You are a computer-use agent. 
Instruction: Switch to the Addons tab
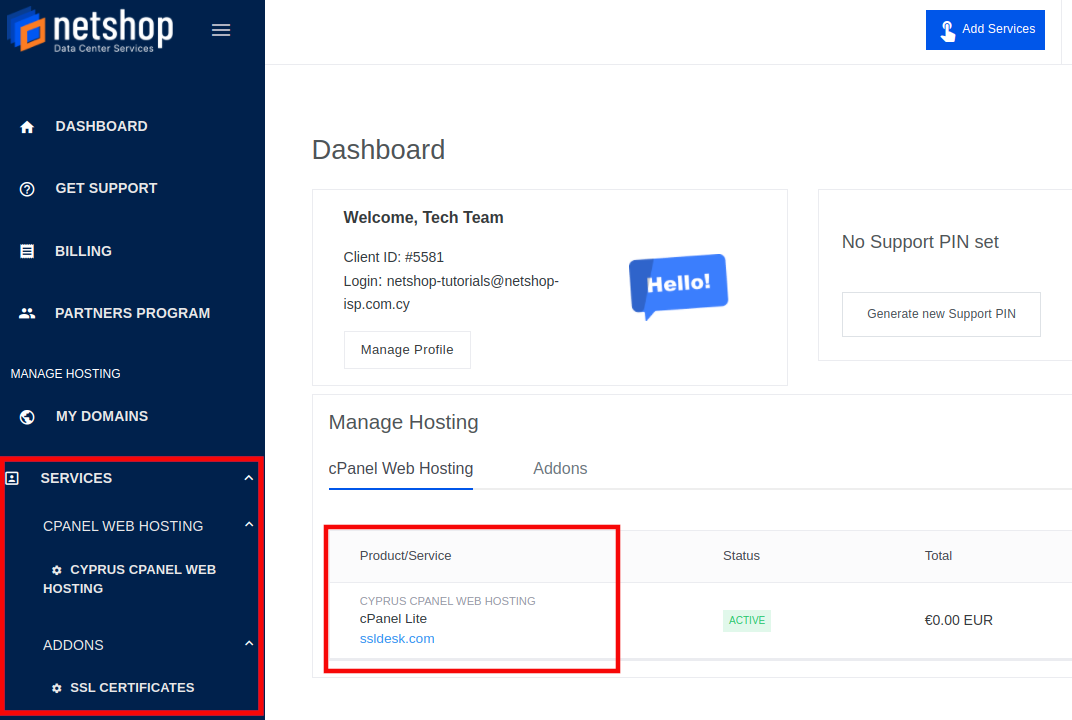[560, 468]
